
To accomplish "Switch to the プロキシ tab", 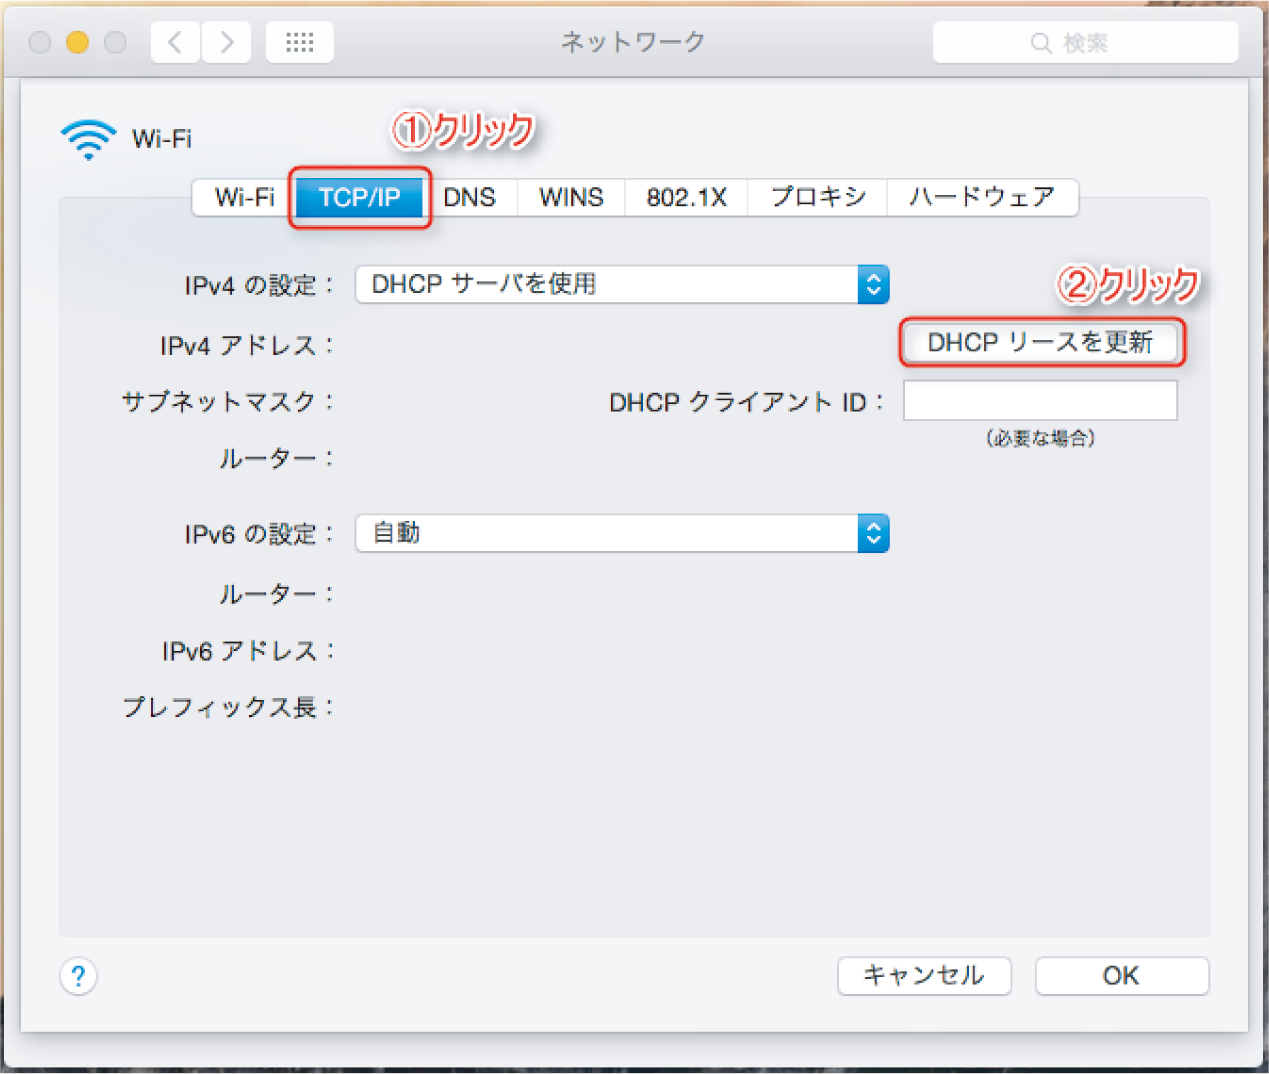I will click(818, 197).
